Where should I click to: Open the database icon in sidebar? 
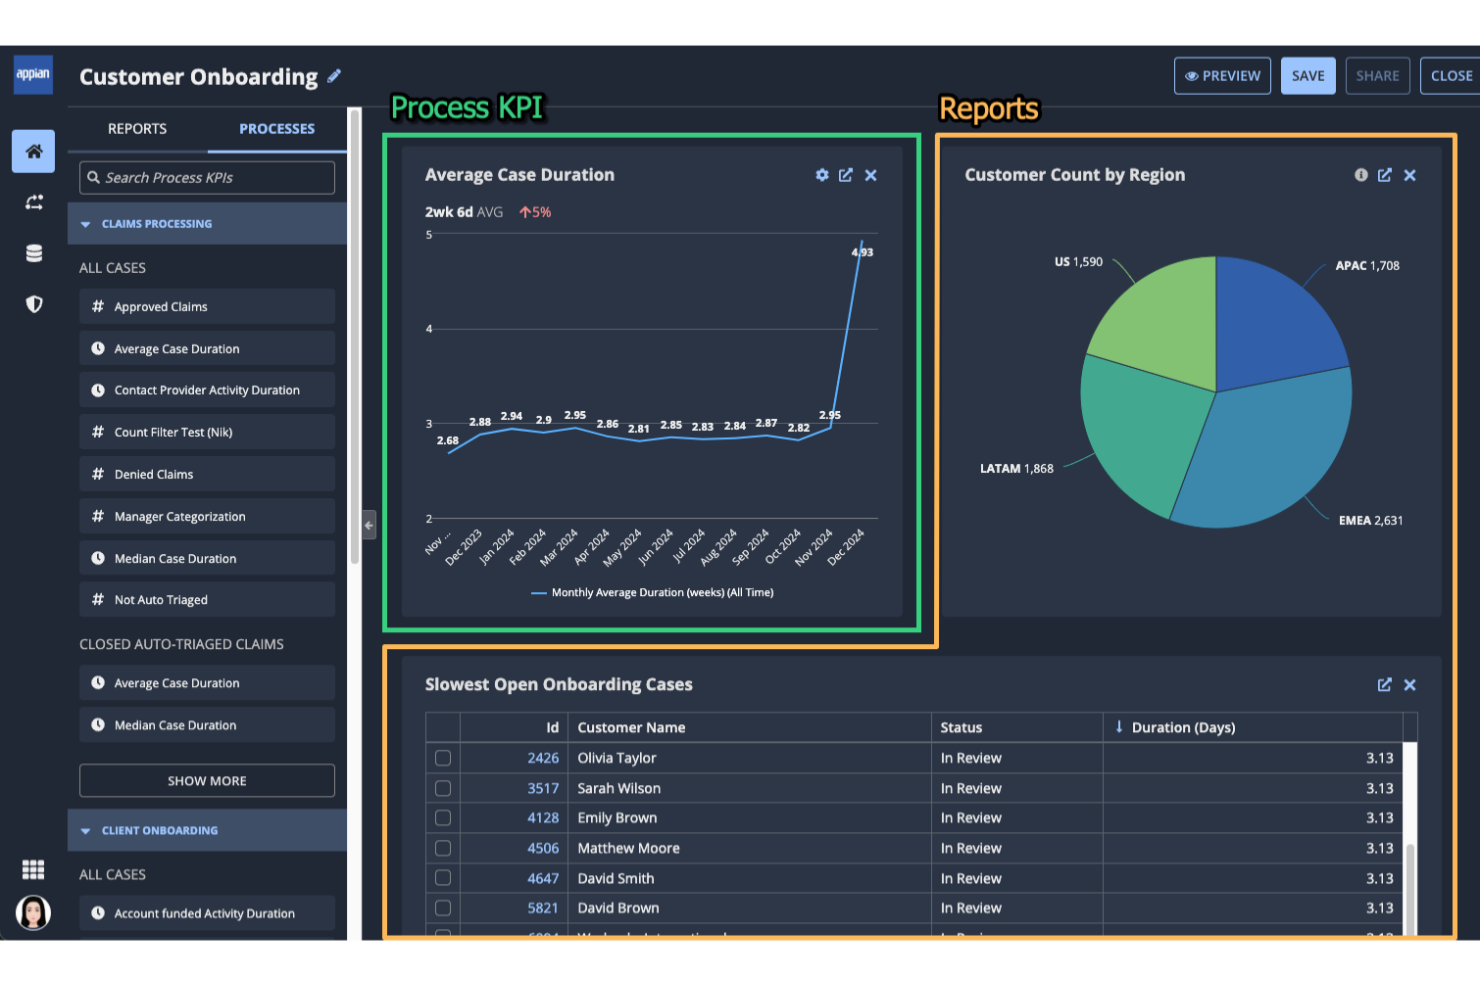[33, 253]
